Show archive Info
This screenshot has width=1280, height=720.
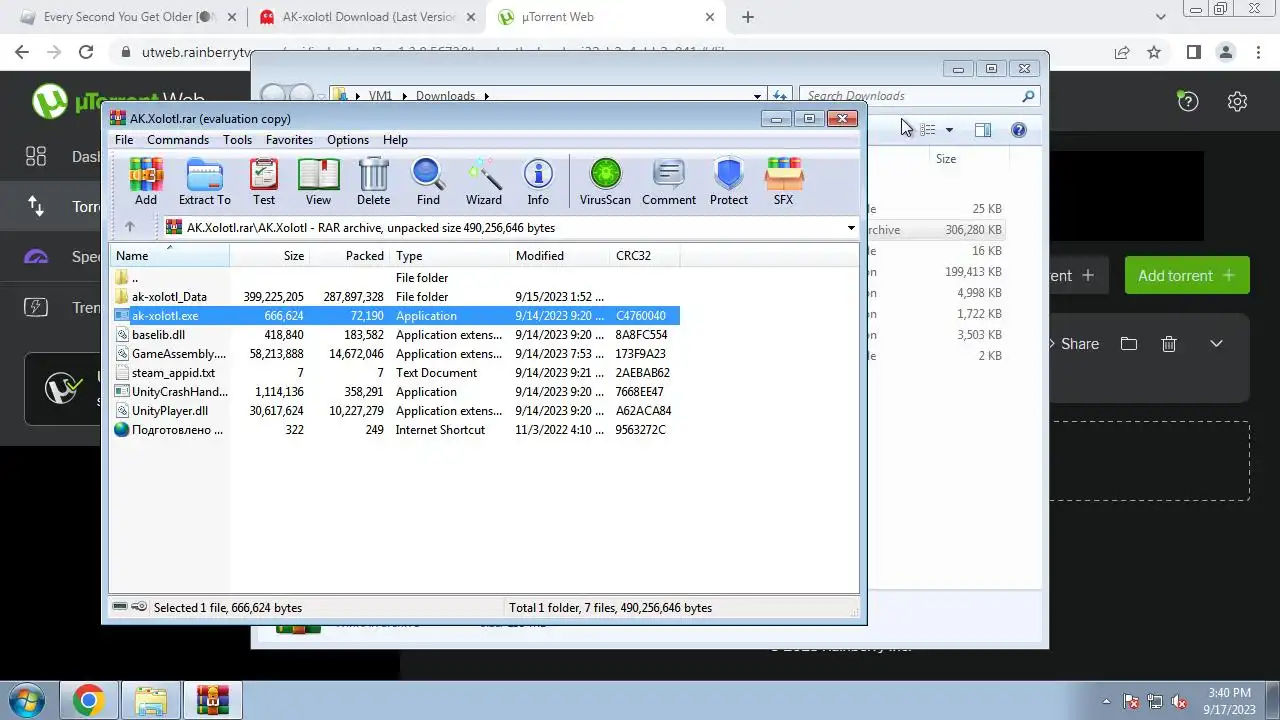click(538, 182)
